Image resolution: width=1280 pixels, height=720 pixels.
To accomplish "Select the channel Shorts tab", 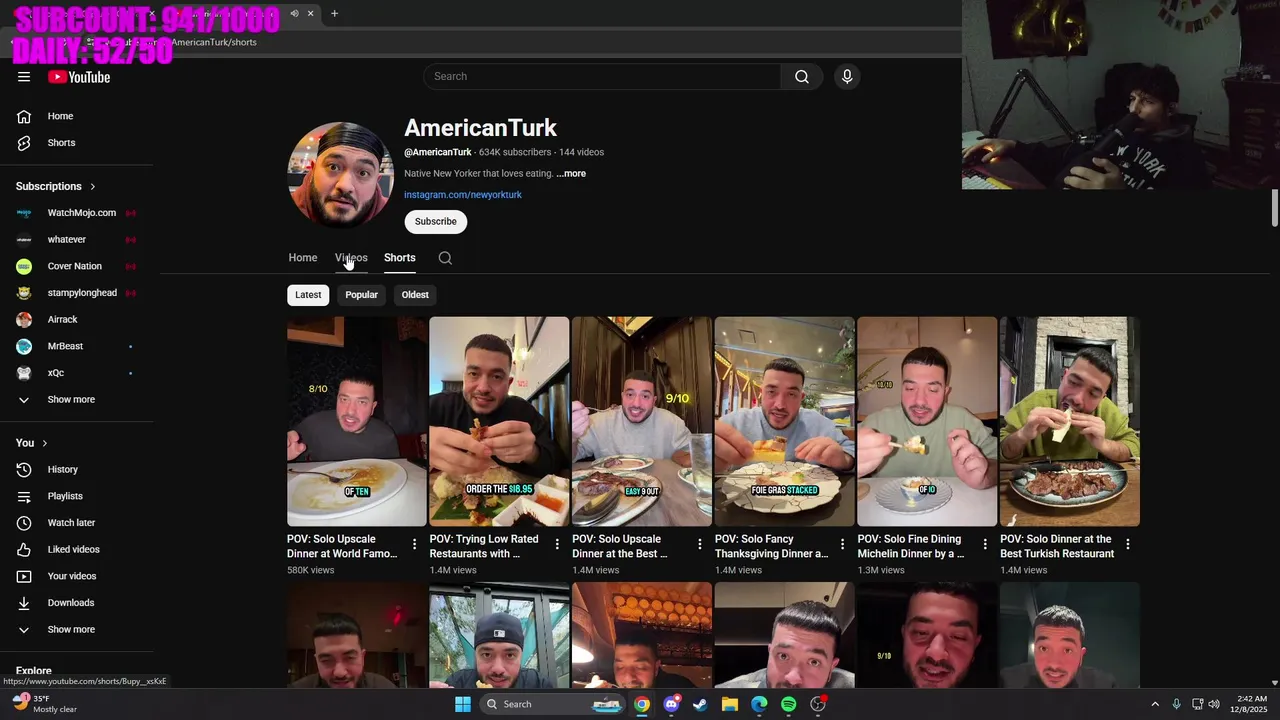I will (x=400, y=258).
